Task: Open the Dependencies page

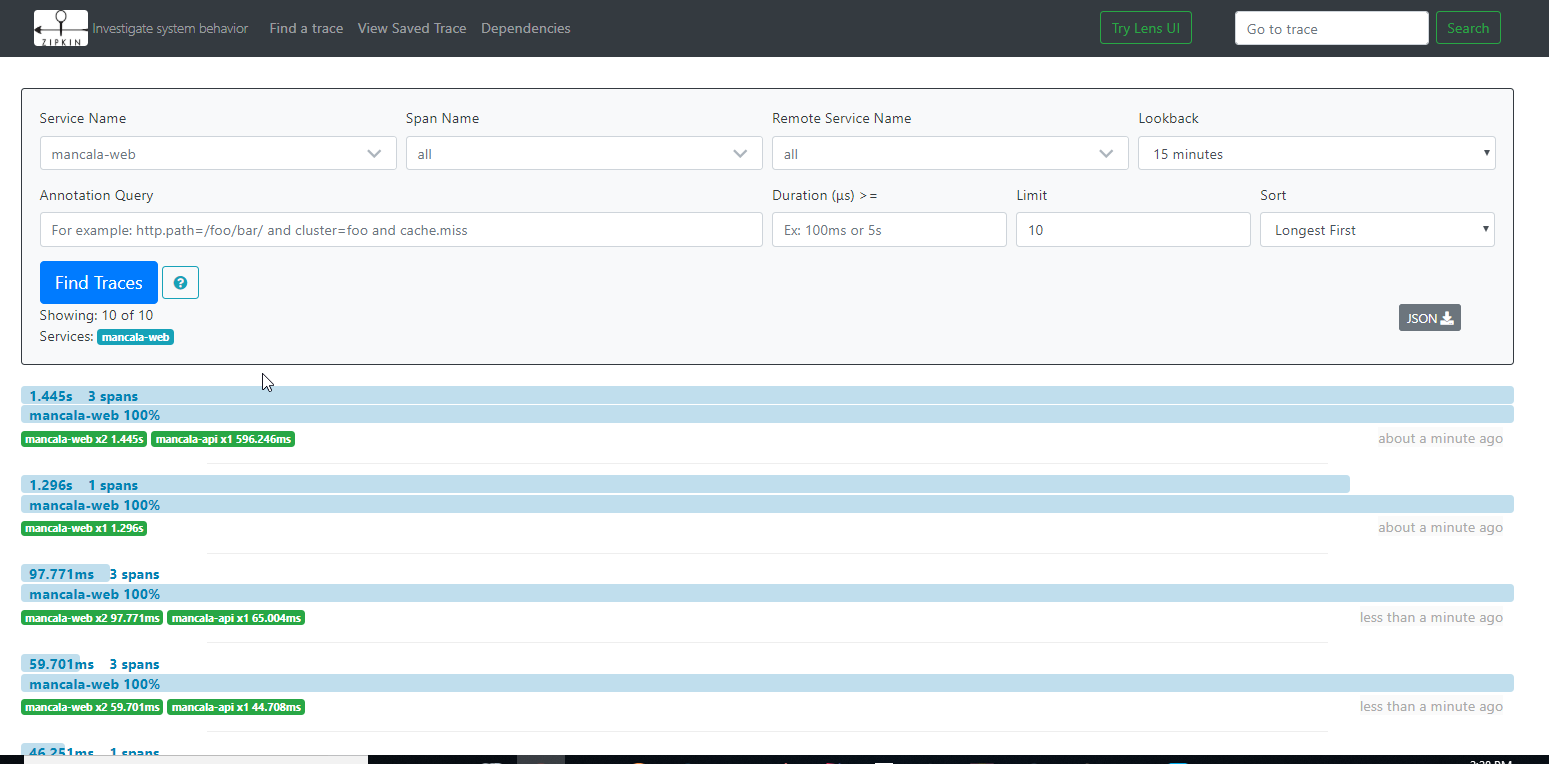Action: pos(525,28)
